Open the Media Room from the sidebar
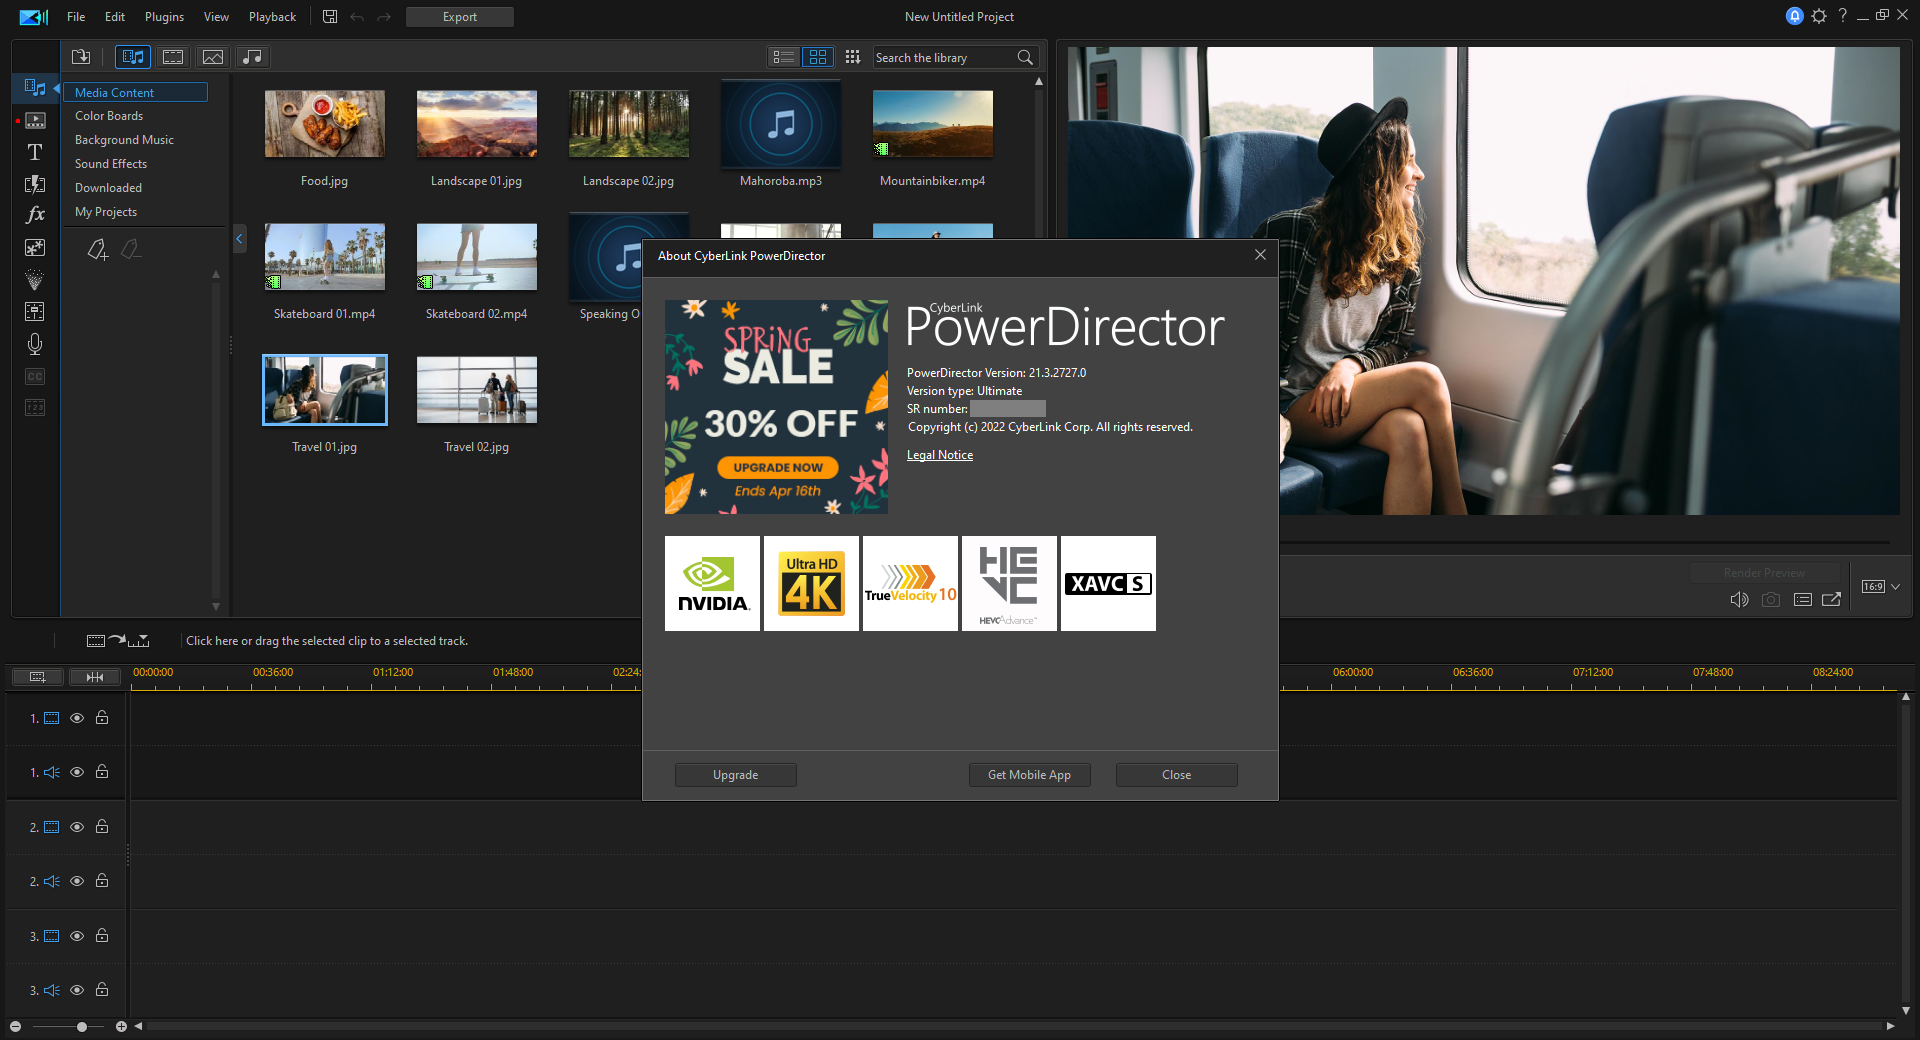The height and width of the screenshot is (1040, 1920). (35, 88)
